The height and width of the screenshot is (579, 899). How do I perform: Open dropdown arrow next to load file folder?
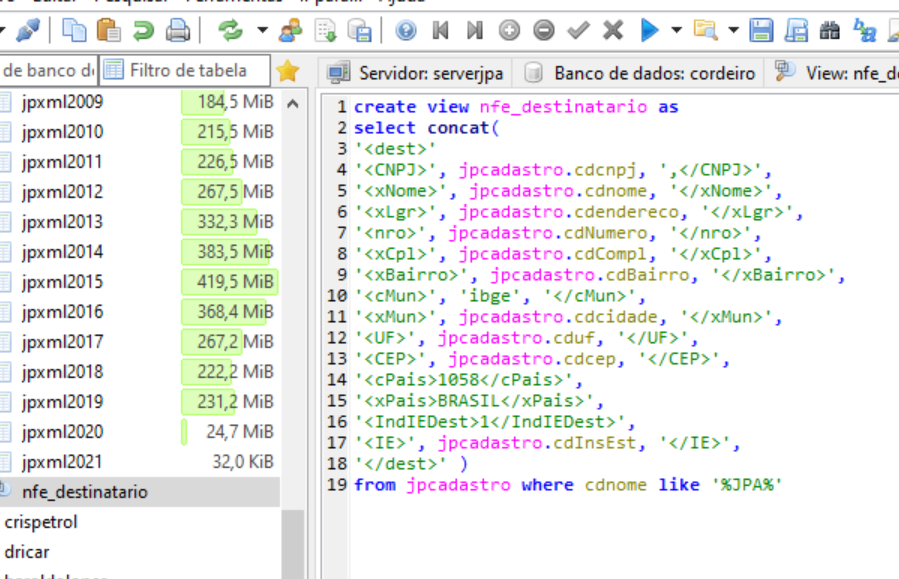(735, 31)
